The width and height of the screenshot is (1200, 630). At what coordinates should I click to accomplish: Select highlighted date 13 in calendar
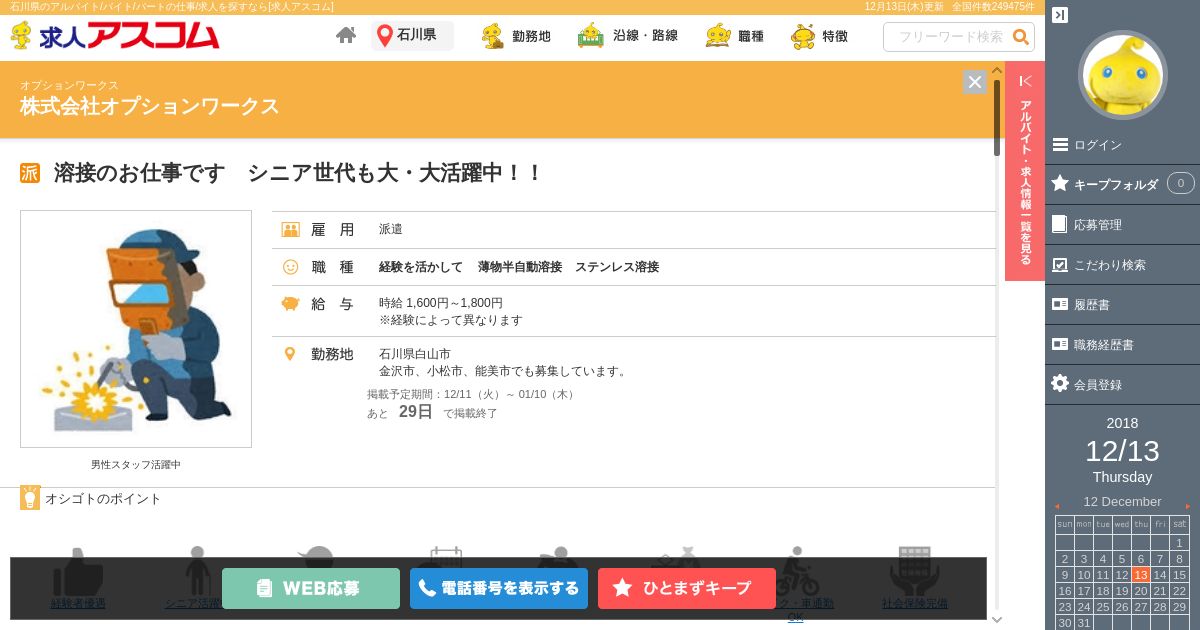click(x=1141, y=575)
